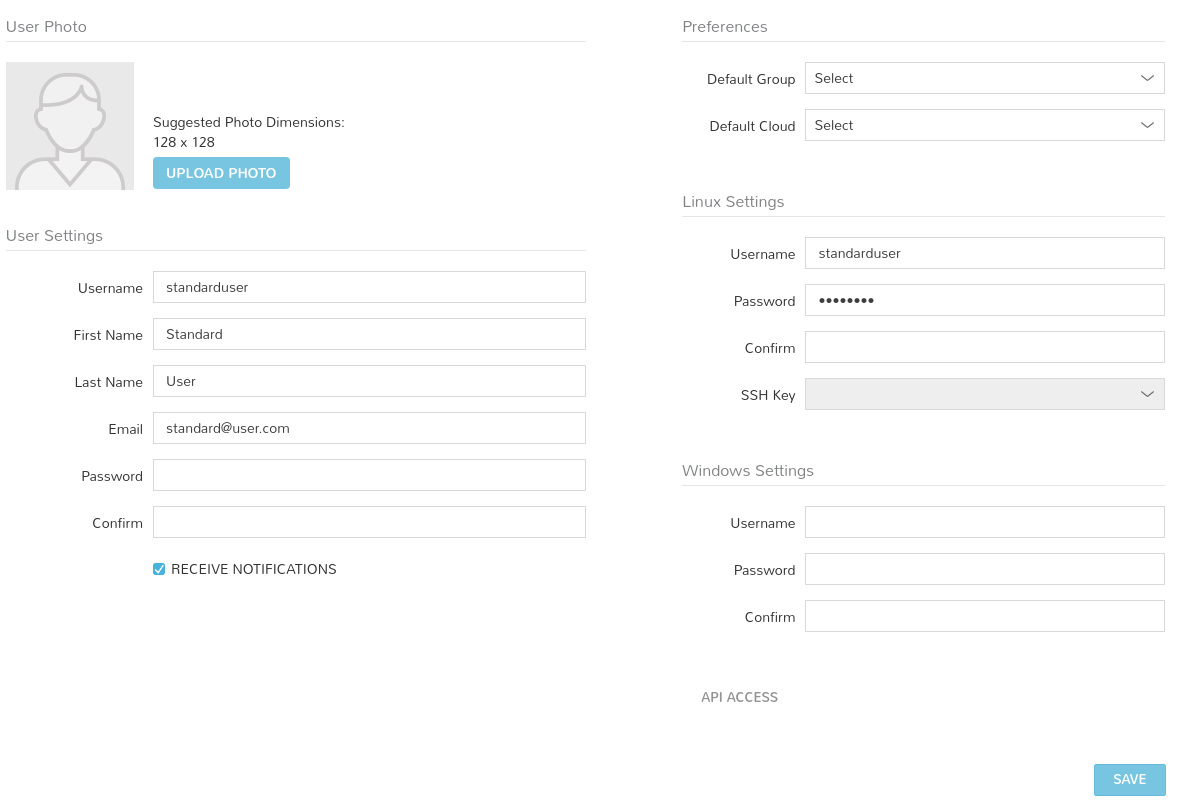
Task: Click the 'Last Name' label
Action: tap(108, 382)
